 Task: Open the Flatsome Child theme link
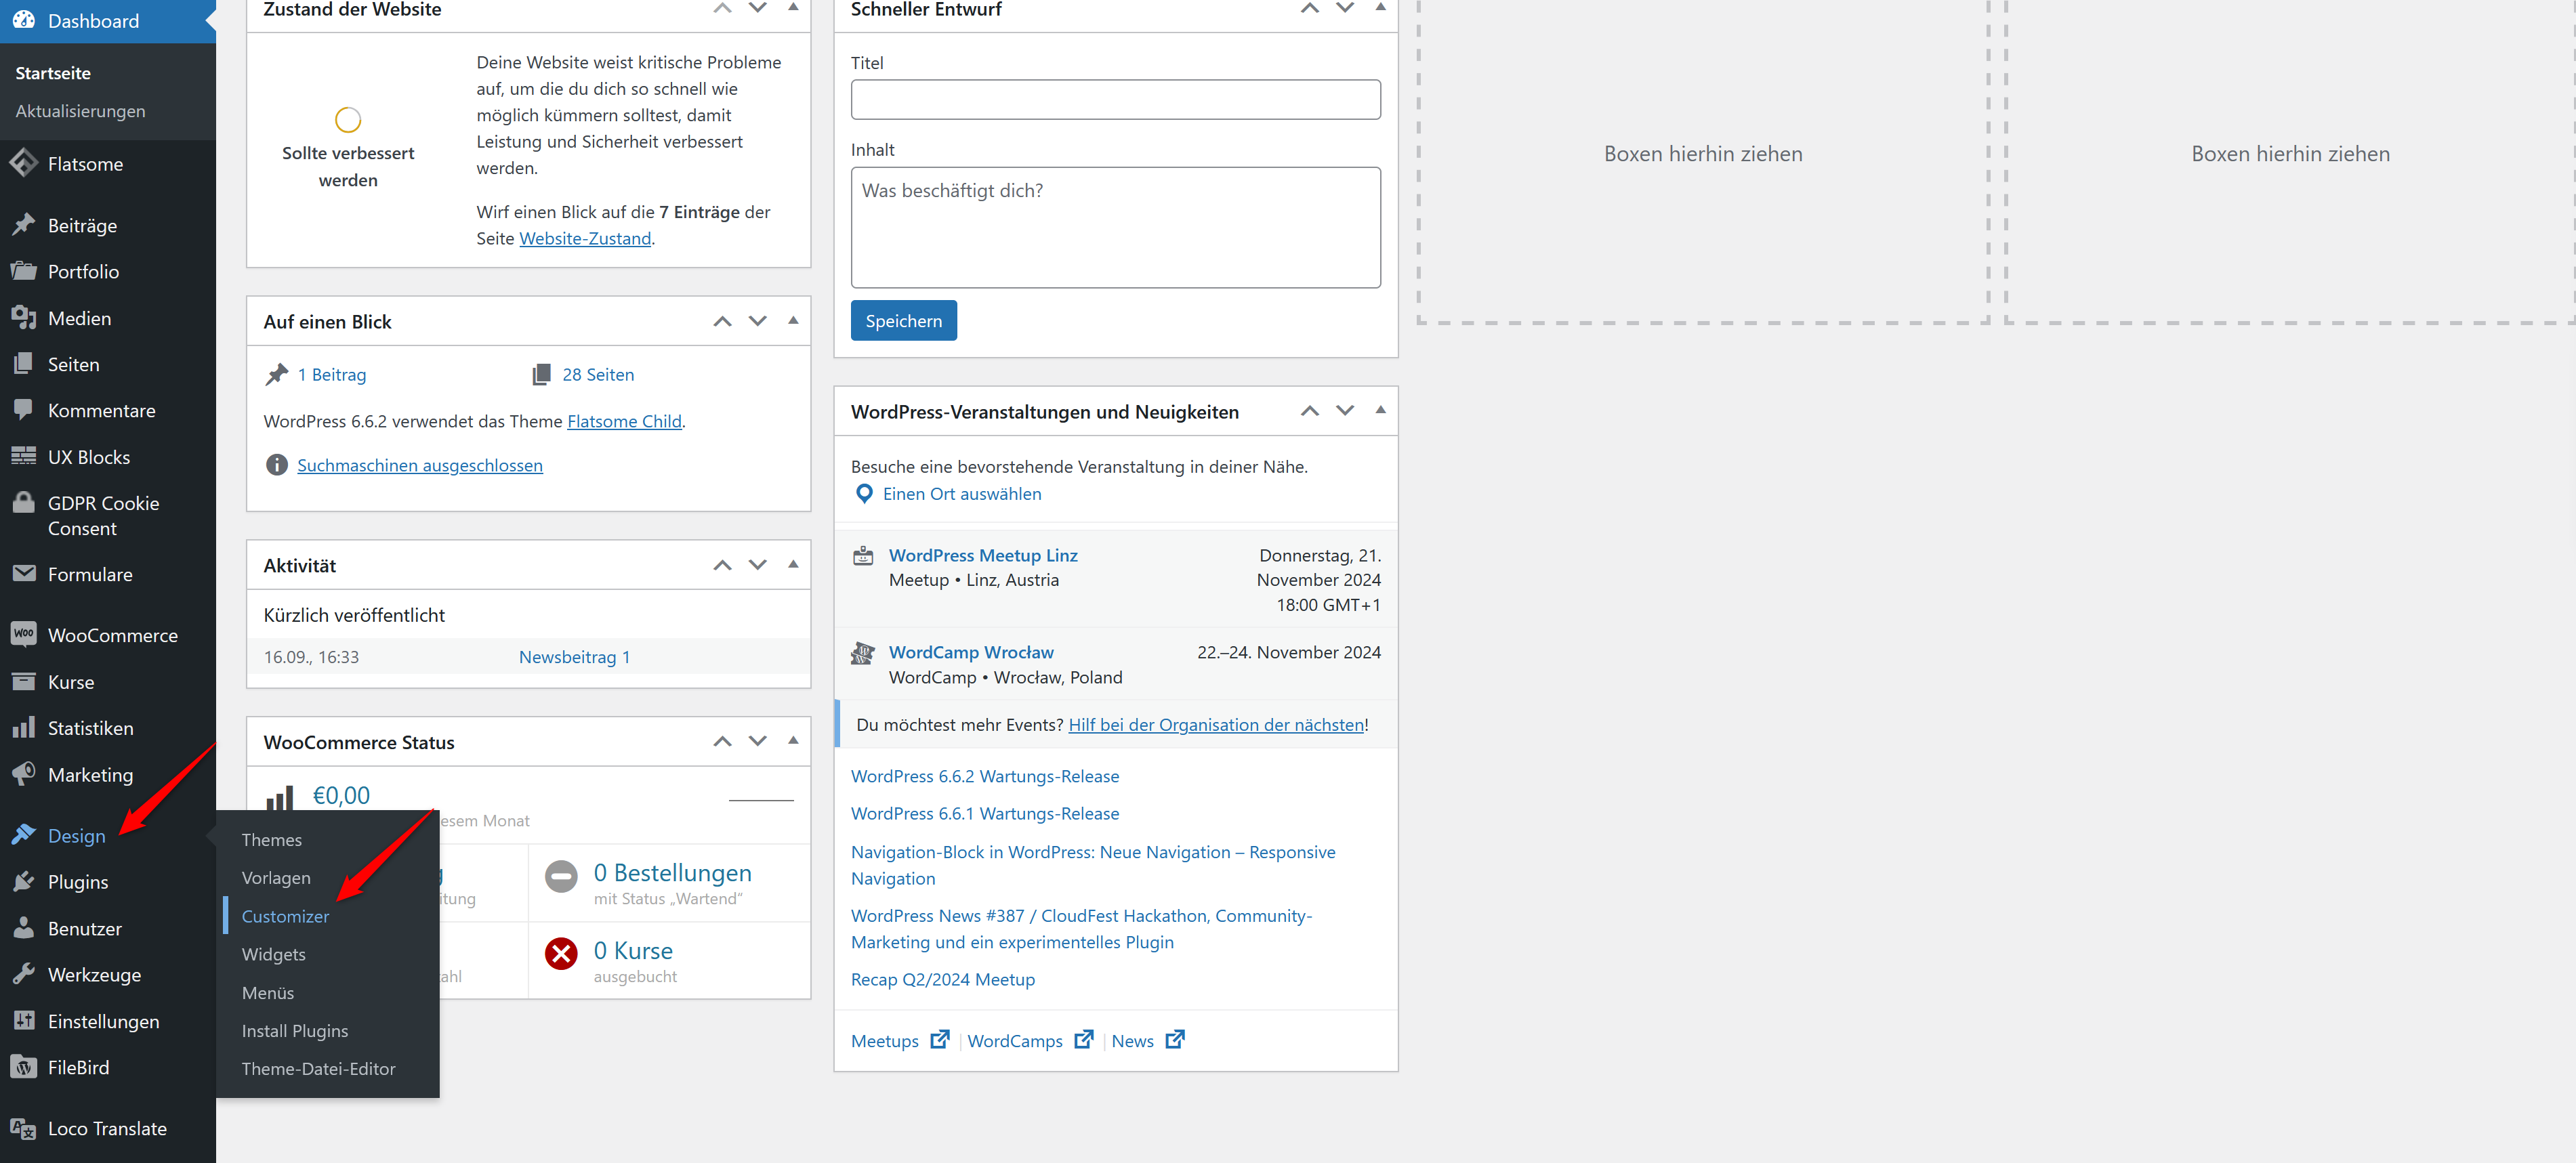tap(624, 421)
